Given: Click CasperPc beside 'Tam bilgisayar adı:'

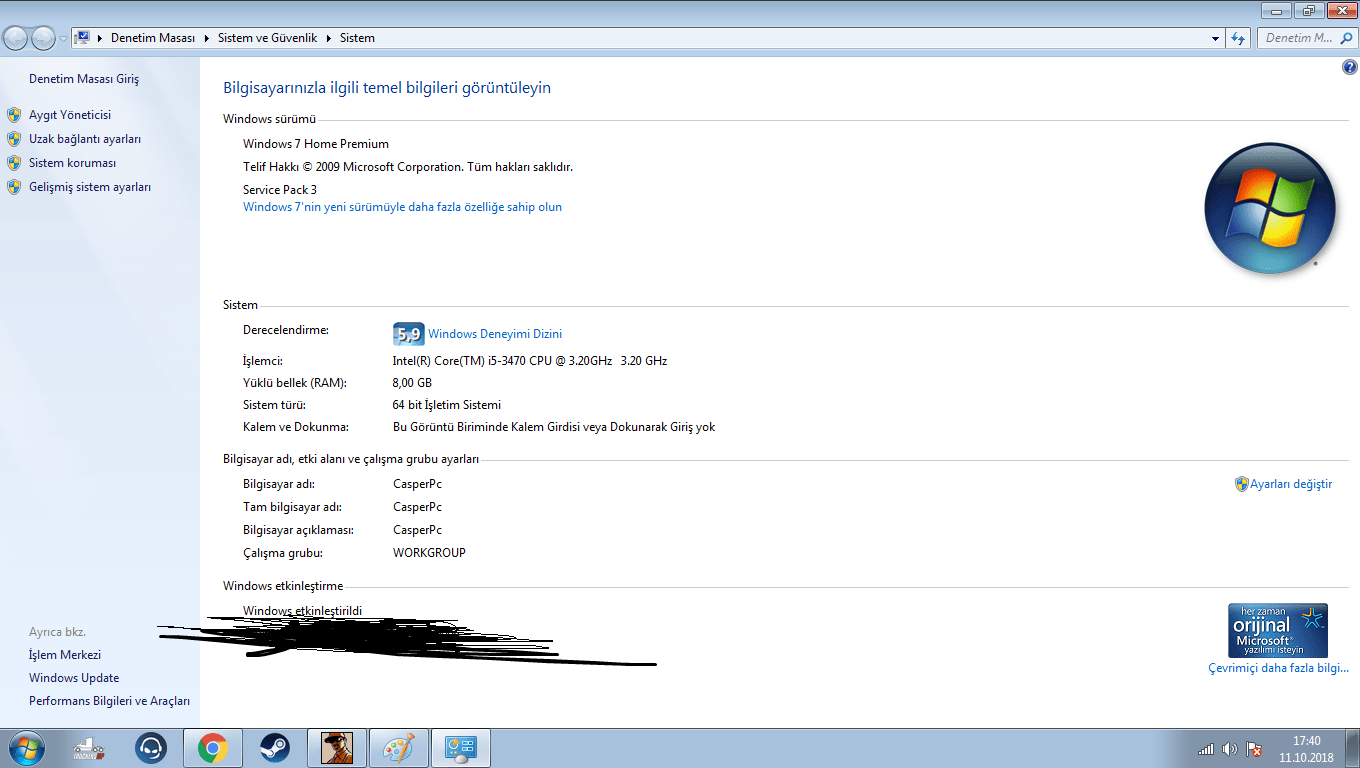Looking at the screenshot, I should pos(417,507).
